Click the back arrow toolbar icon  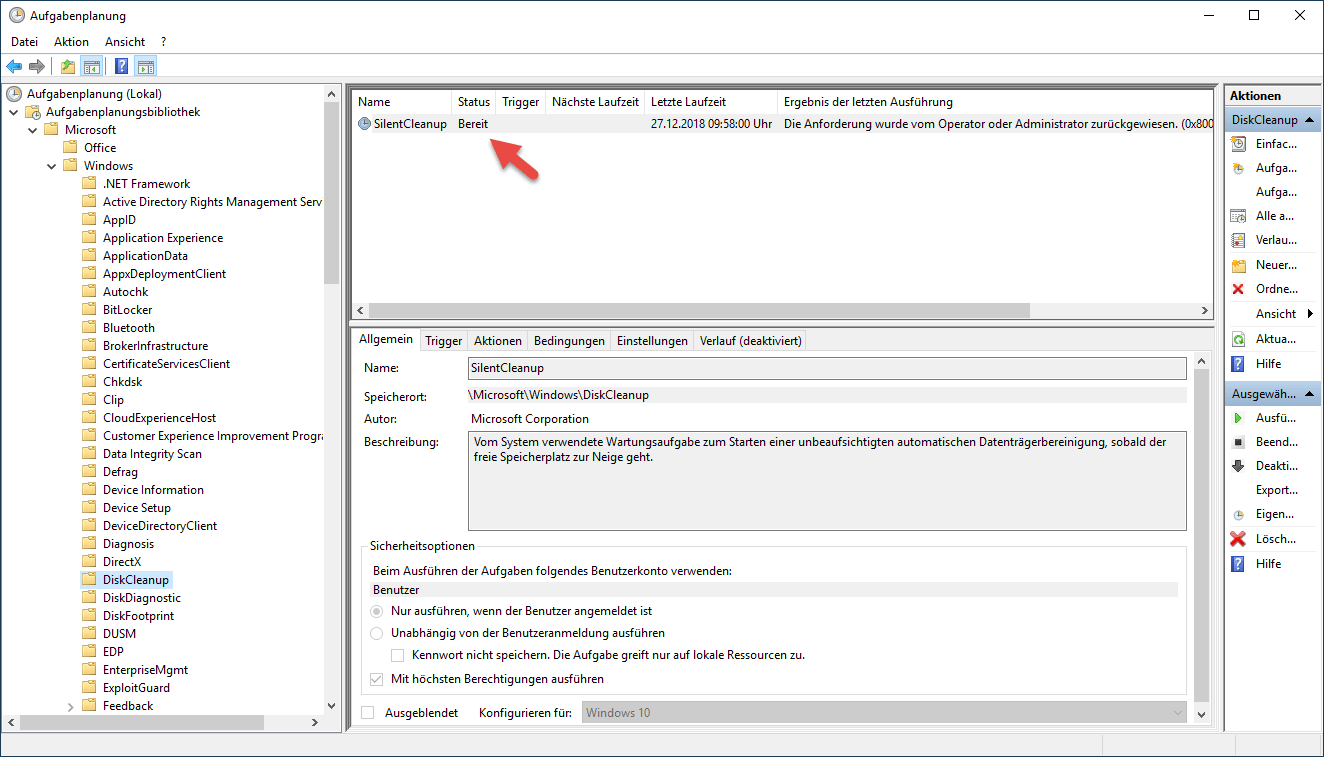pyautogui.click(x=14, y=67)
